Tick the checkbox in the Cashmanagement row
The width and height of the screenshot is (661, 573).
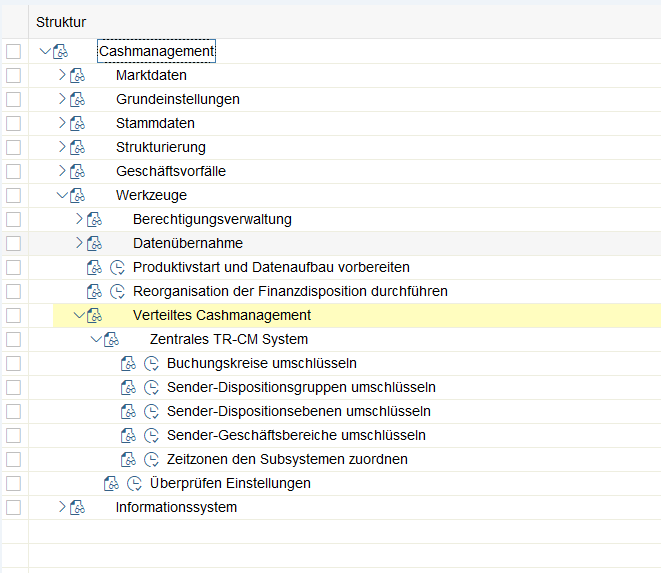pos(13,51)
